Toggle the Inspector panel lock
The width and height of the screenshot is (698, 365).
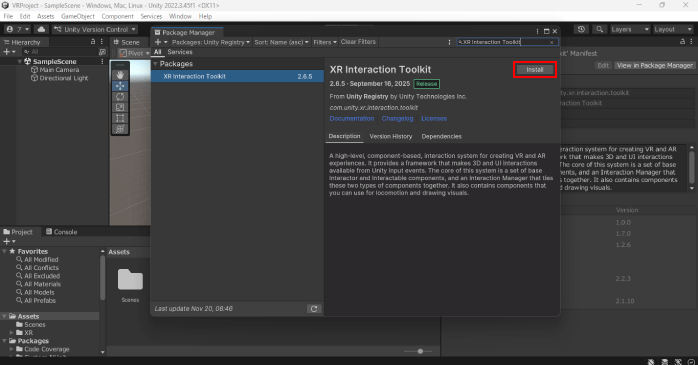pos(682,41)
